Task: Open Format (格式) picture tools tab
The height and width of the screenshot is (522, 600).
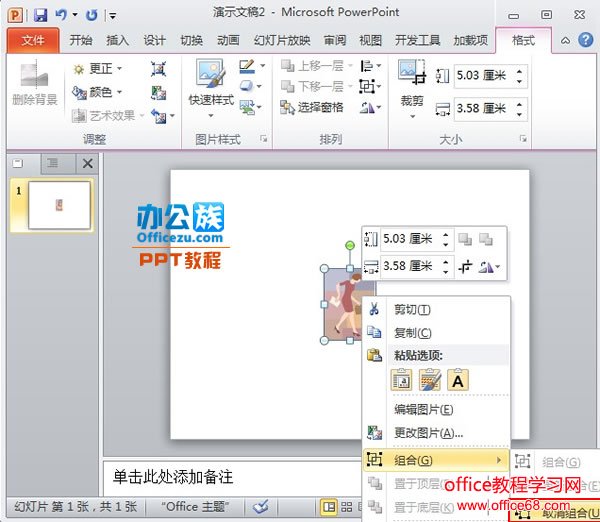Action: [x=523, y=40]
